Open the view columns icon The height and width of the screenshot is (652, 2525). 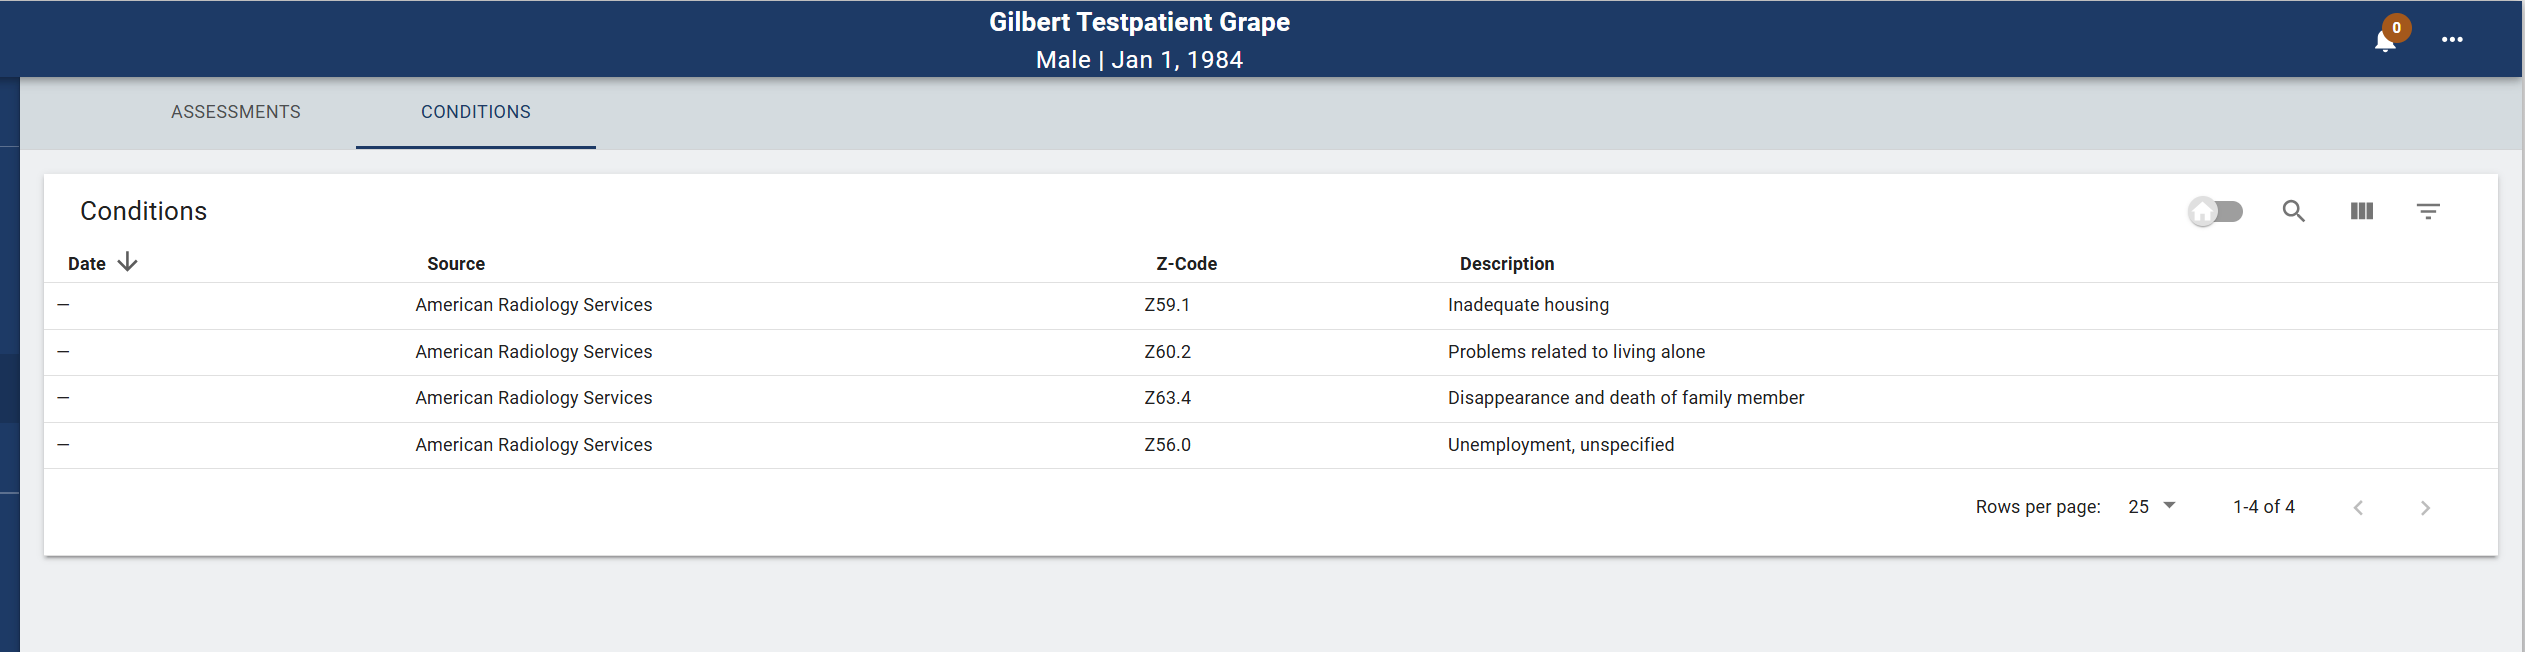coord(2362,211)
